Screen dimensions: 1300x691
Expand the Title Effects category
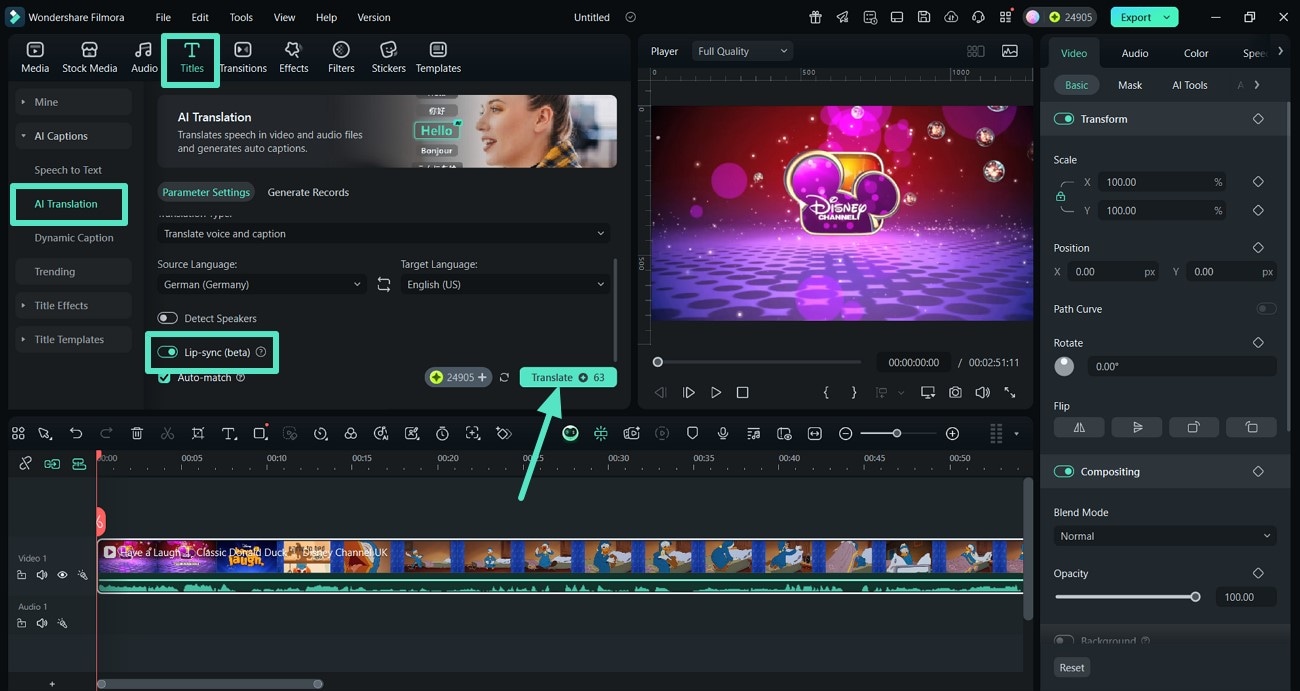point(71,306)
